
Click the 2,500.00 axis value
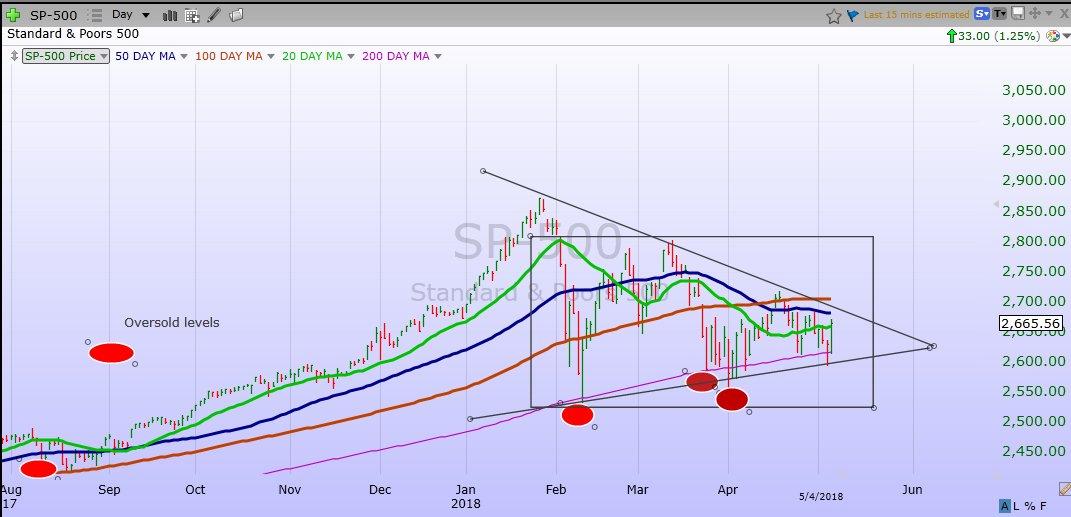click(1033, 421)
